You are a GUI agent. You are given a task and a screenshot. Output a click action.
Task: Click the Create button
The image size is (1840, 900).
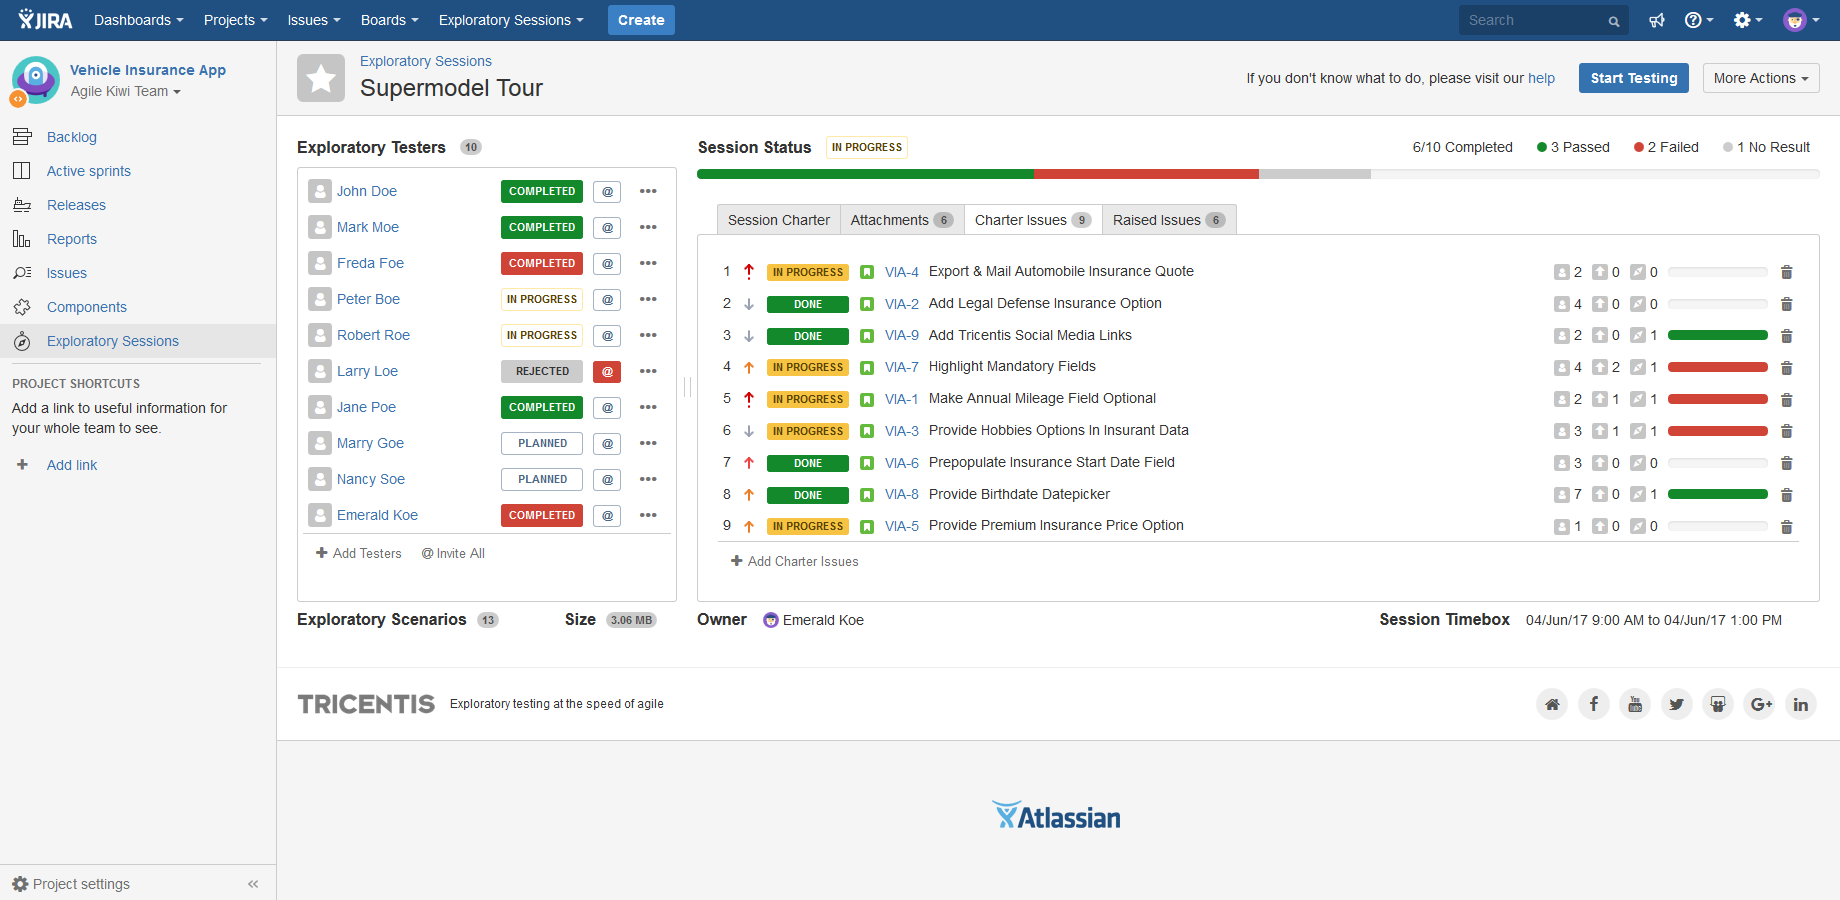tap(641, 20)
